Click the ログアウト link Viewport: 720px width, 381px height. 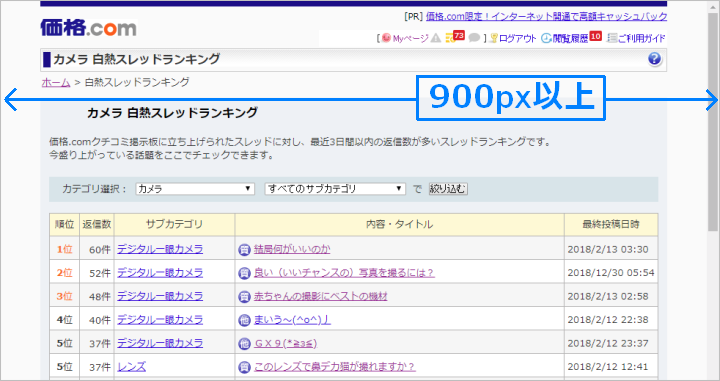[518, 39]
